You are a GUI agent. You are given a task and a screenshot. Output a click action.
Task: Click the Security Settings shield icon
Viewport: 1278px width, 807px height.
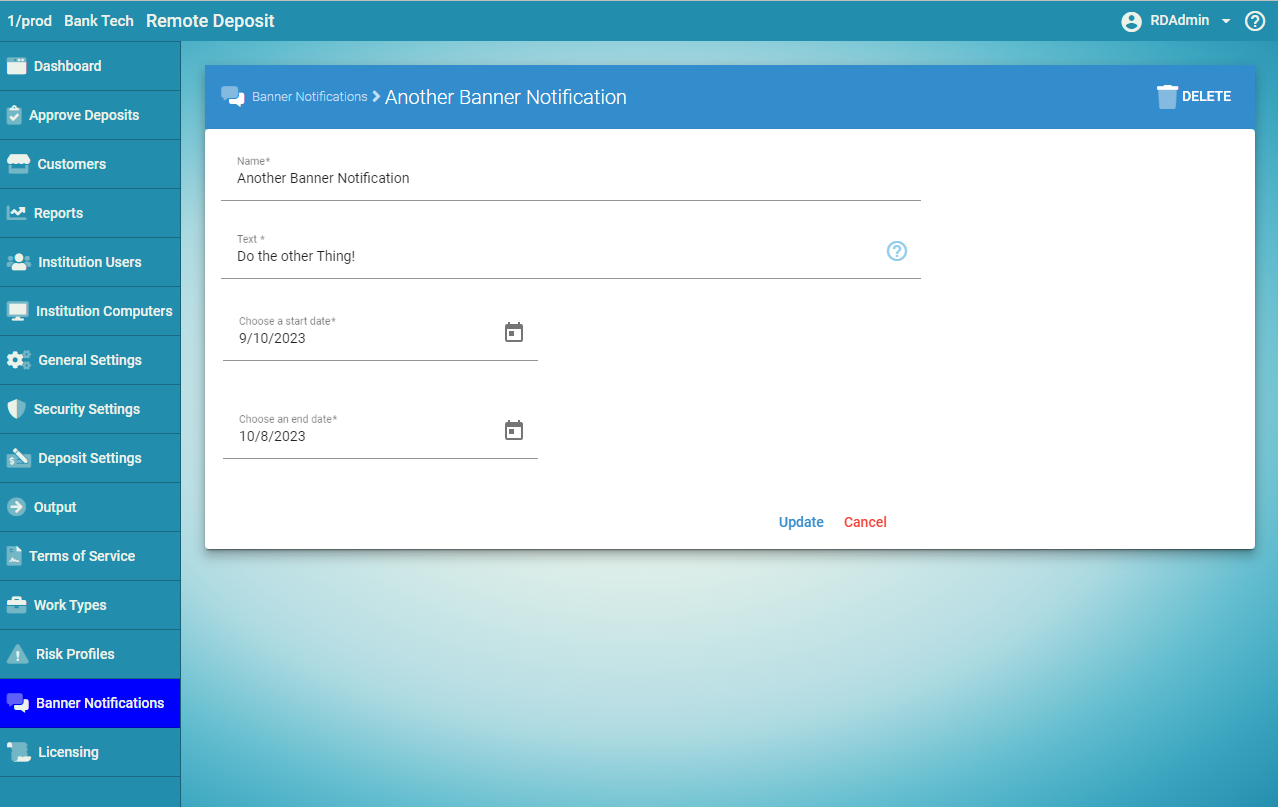pyautogui.click(x=16, y=409)
